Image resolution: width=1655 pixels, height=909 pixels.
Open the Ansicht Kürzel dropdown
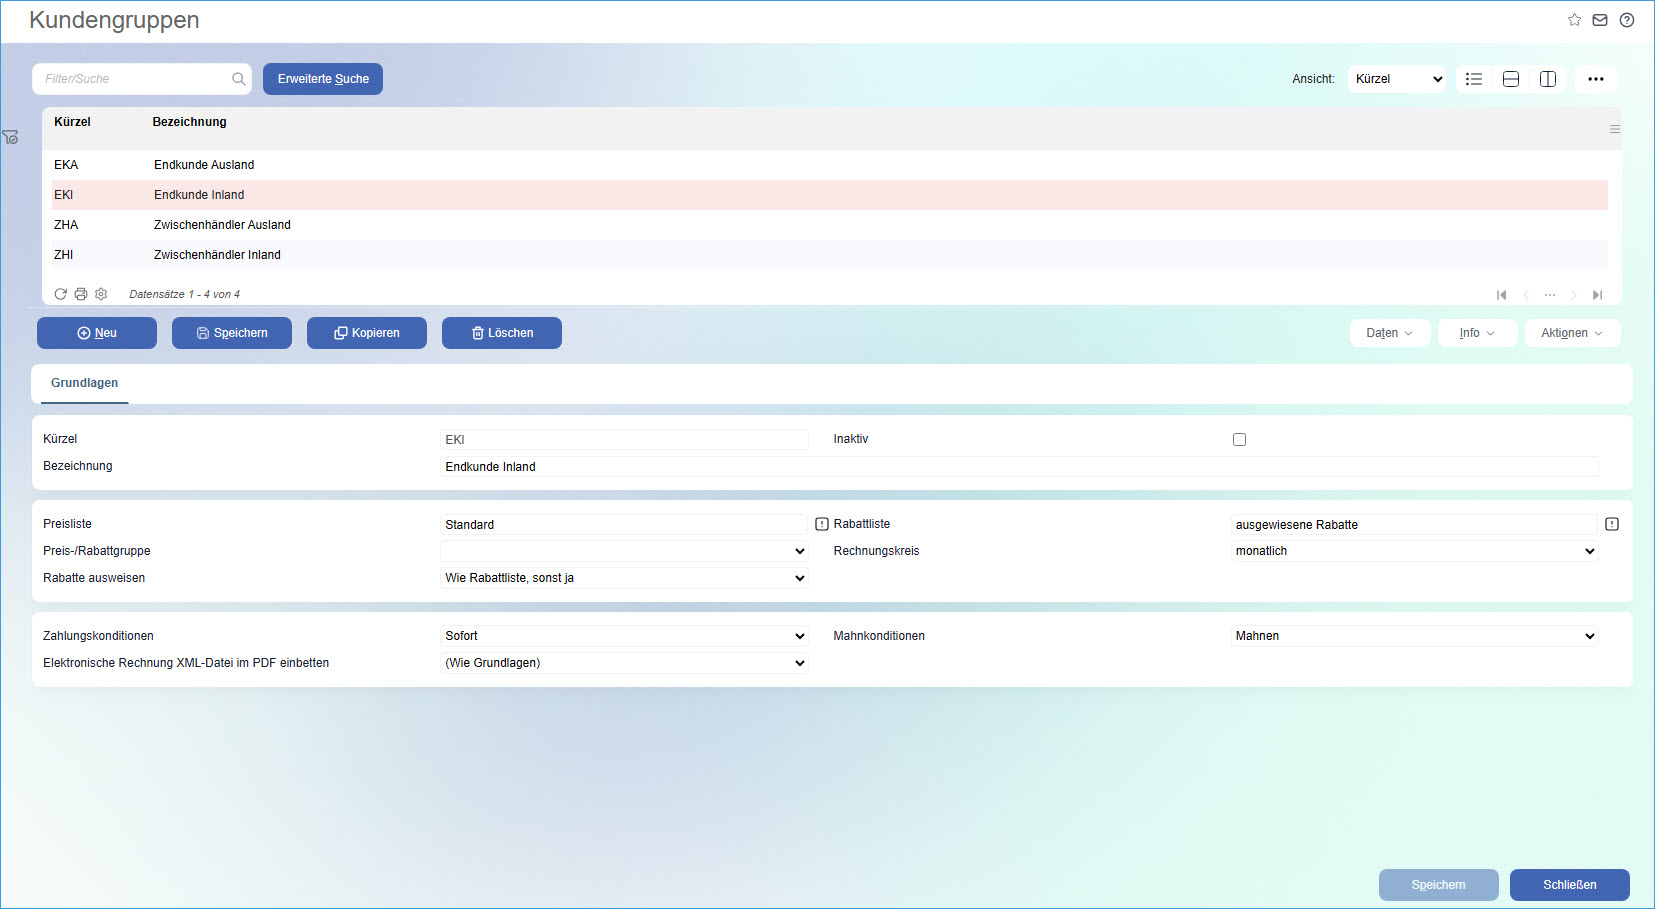coord(1397,79)
